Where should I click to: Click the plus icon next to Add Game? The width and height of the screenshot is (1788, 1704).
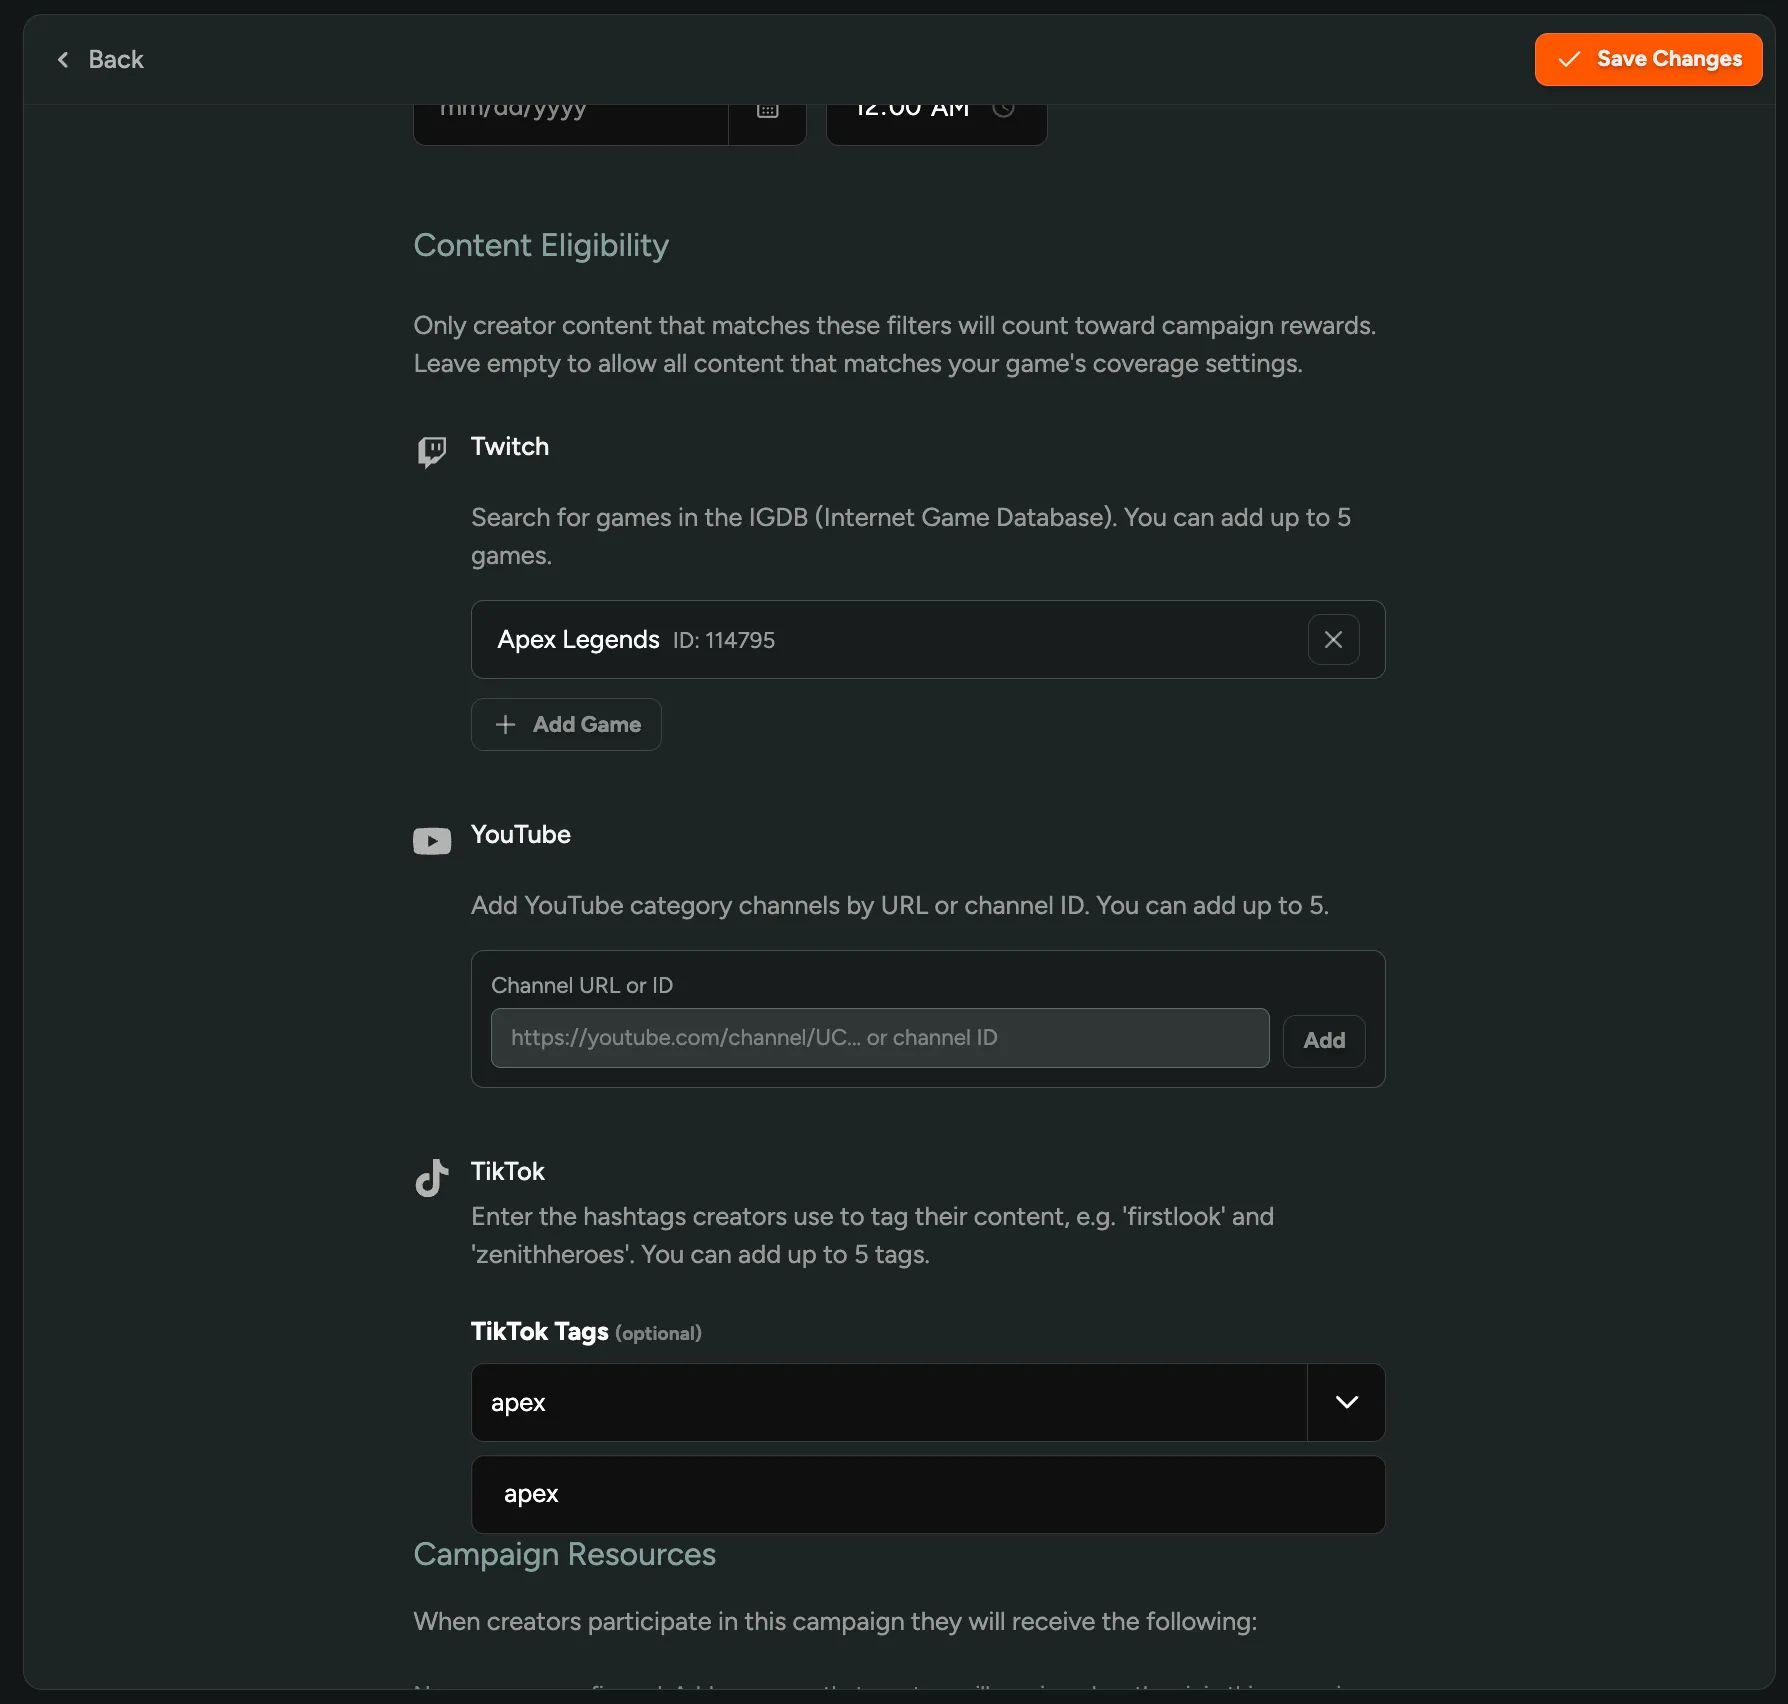(x=505, y=724)
